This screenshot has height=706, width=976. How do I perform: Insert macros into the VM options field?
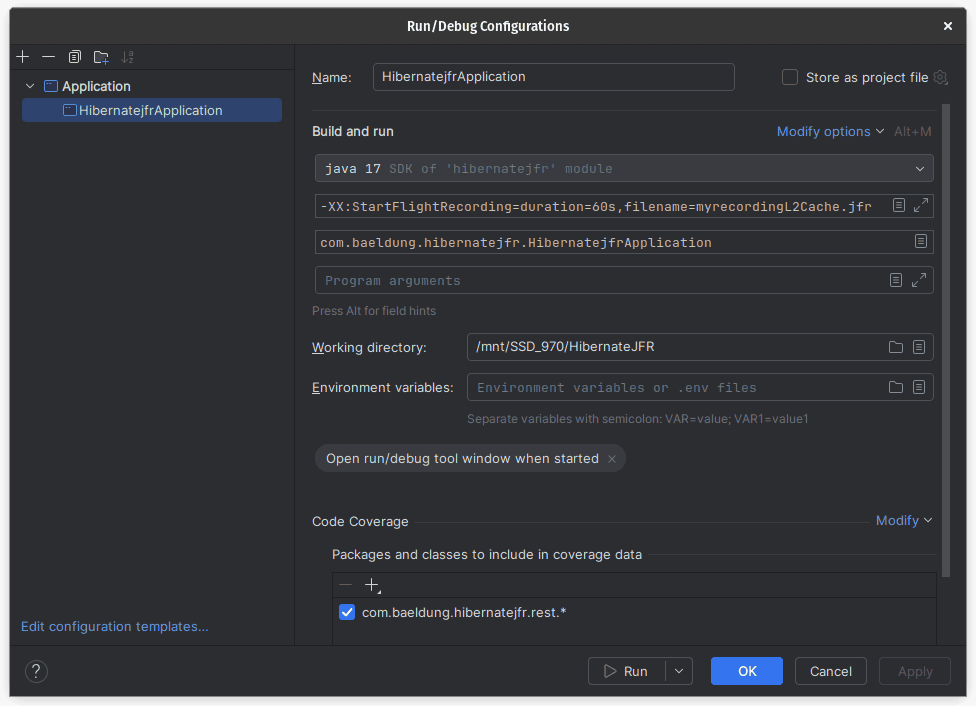click(x=898, y=205)
